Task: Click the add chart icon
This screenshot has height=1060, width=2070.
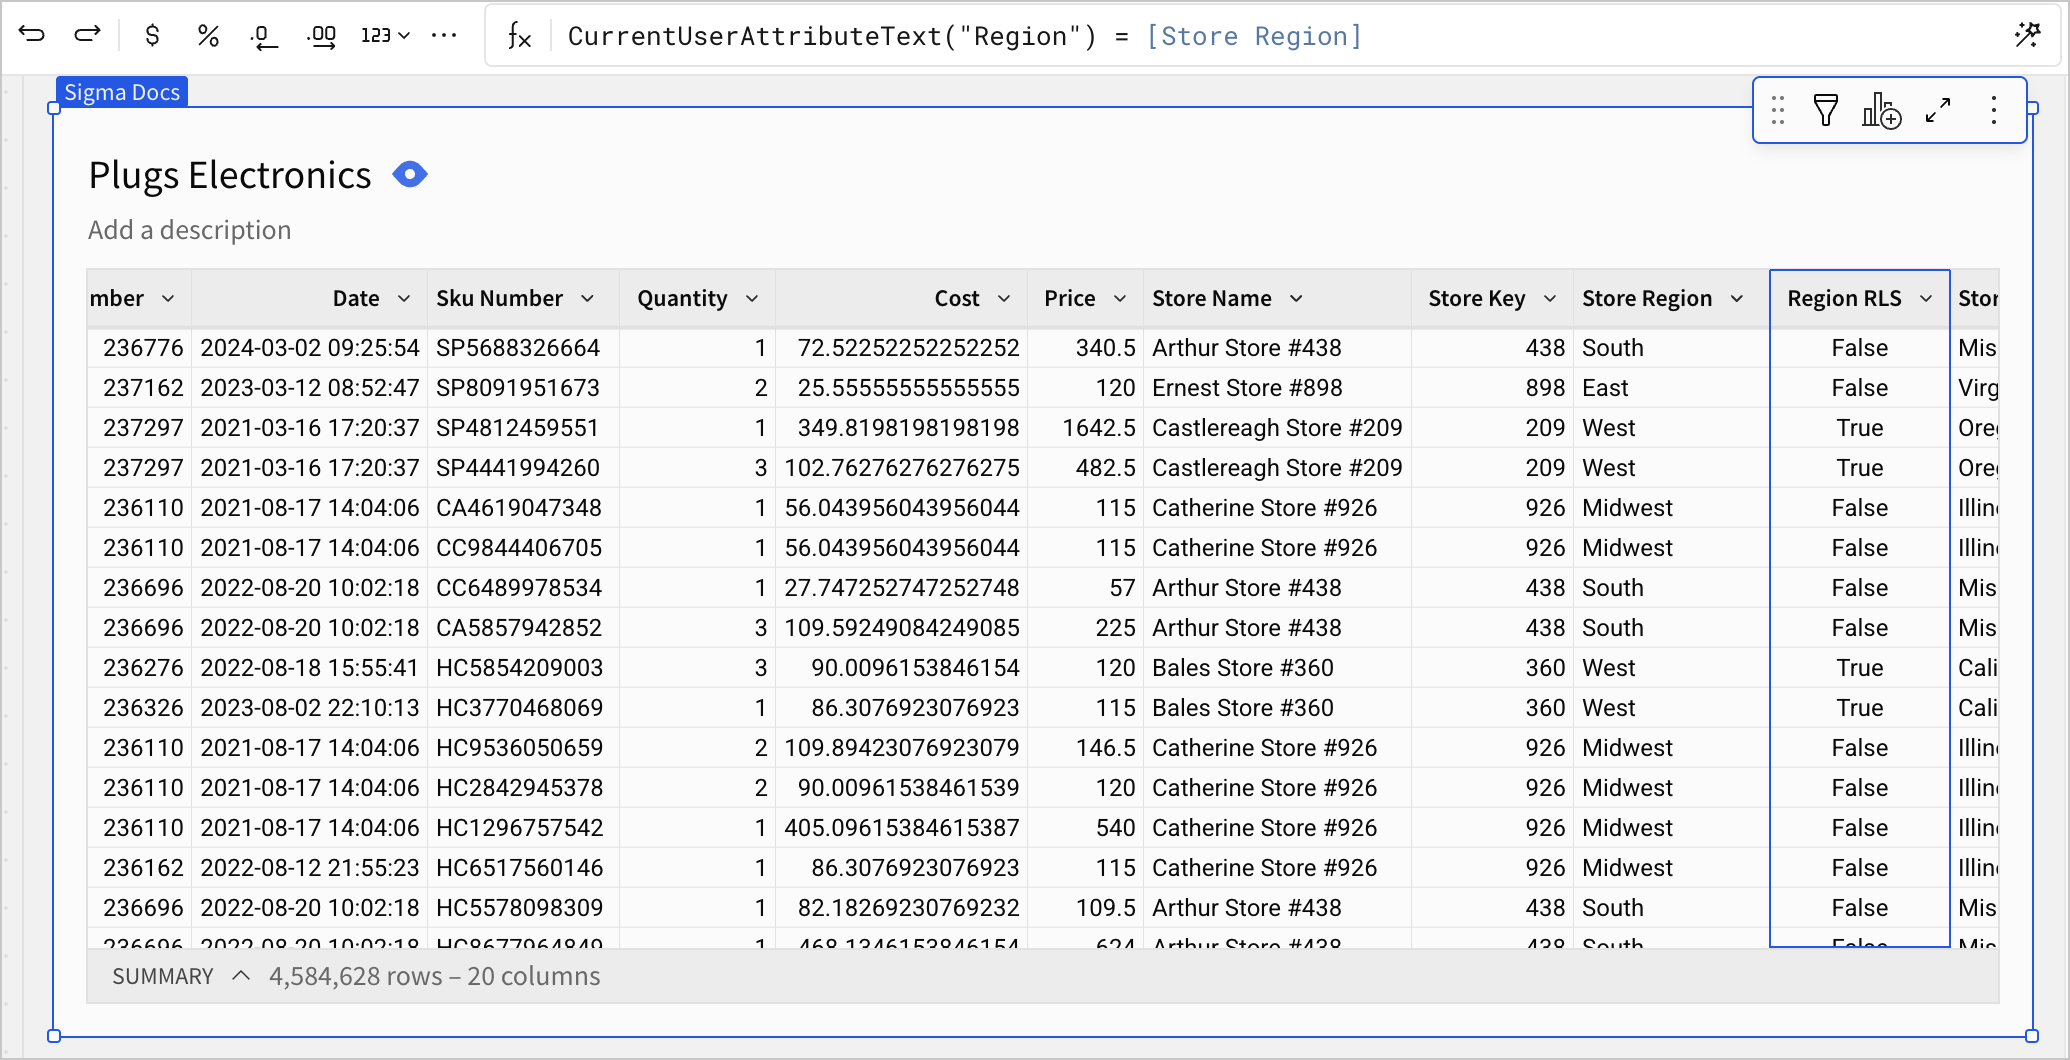Action: click(x=1881, y=110)
